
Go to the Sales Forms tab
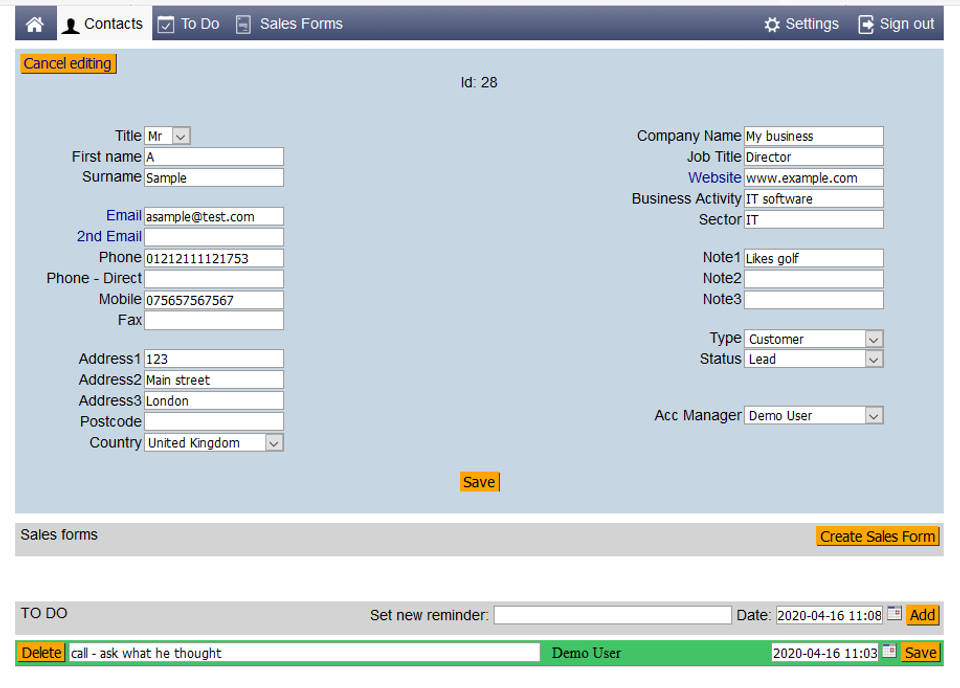(x=290, y=24)
